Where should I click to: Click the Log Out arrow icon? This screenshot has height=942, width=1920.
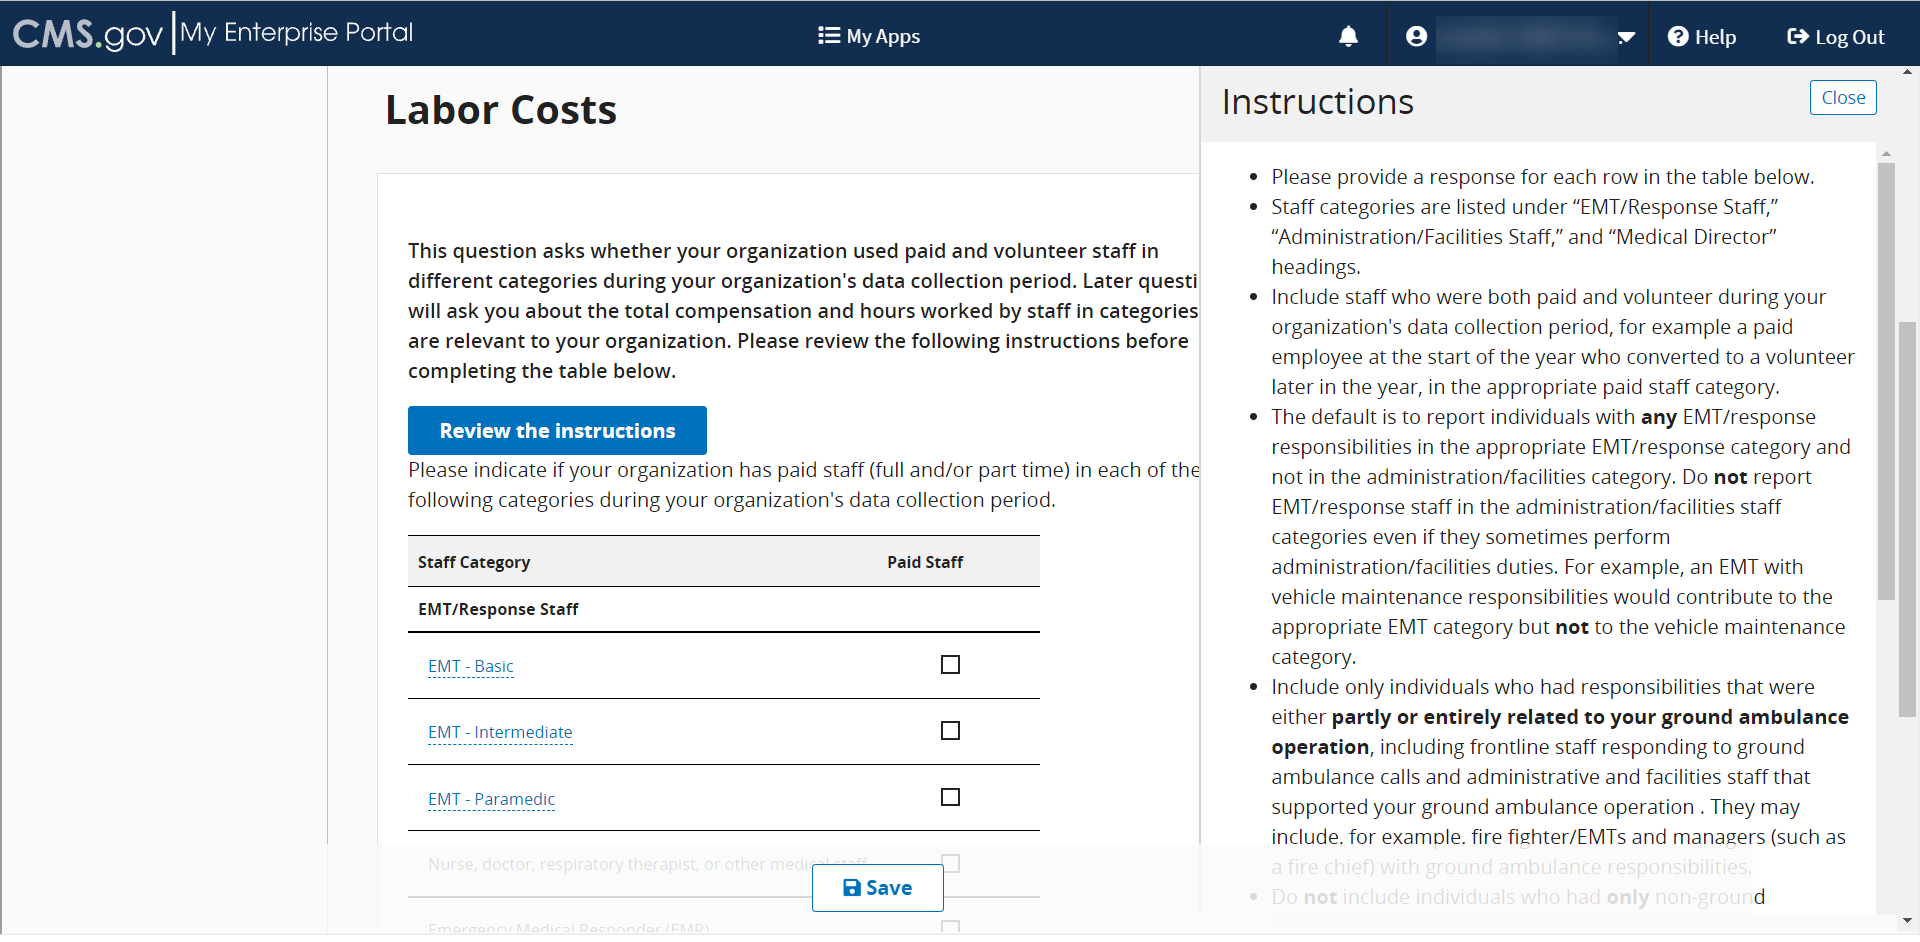coord(1797,37)
